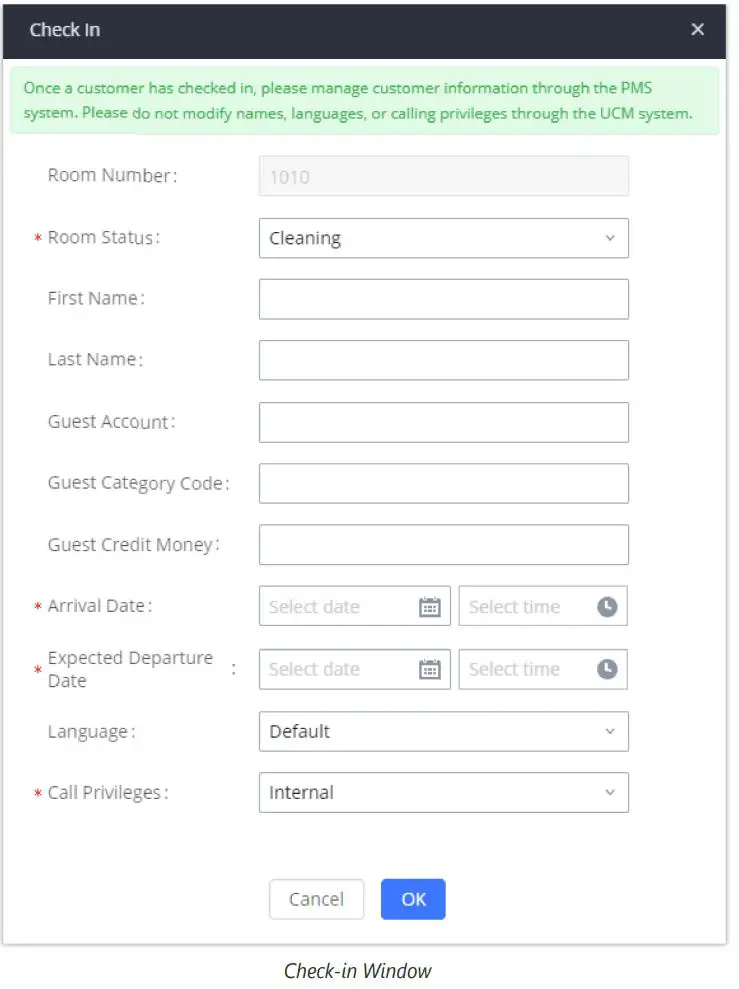Click the Guest Category Code field
This screenshot has height=989, width=739.
point(443,483)
